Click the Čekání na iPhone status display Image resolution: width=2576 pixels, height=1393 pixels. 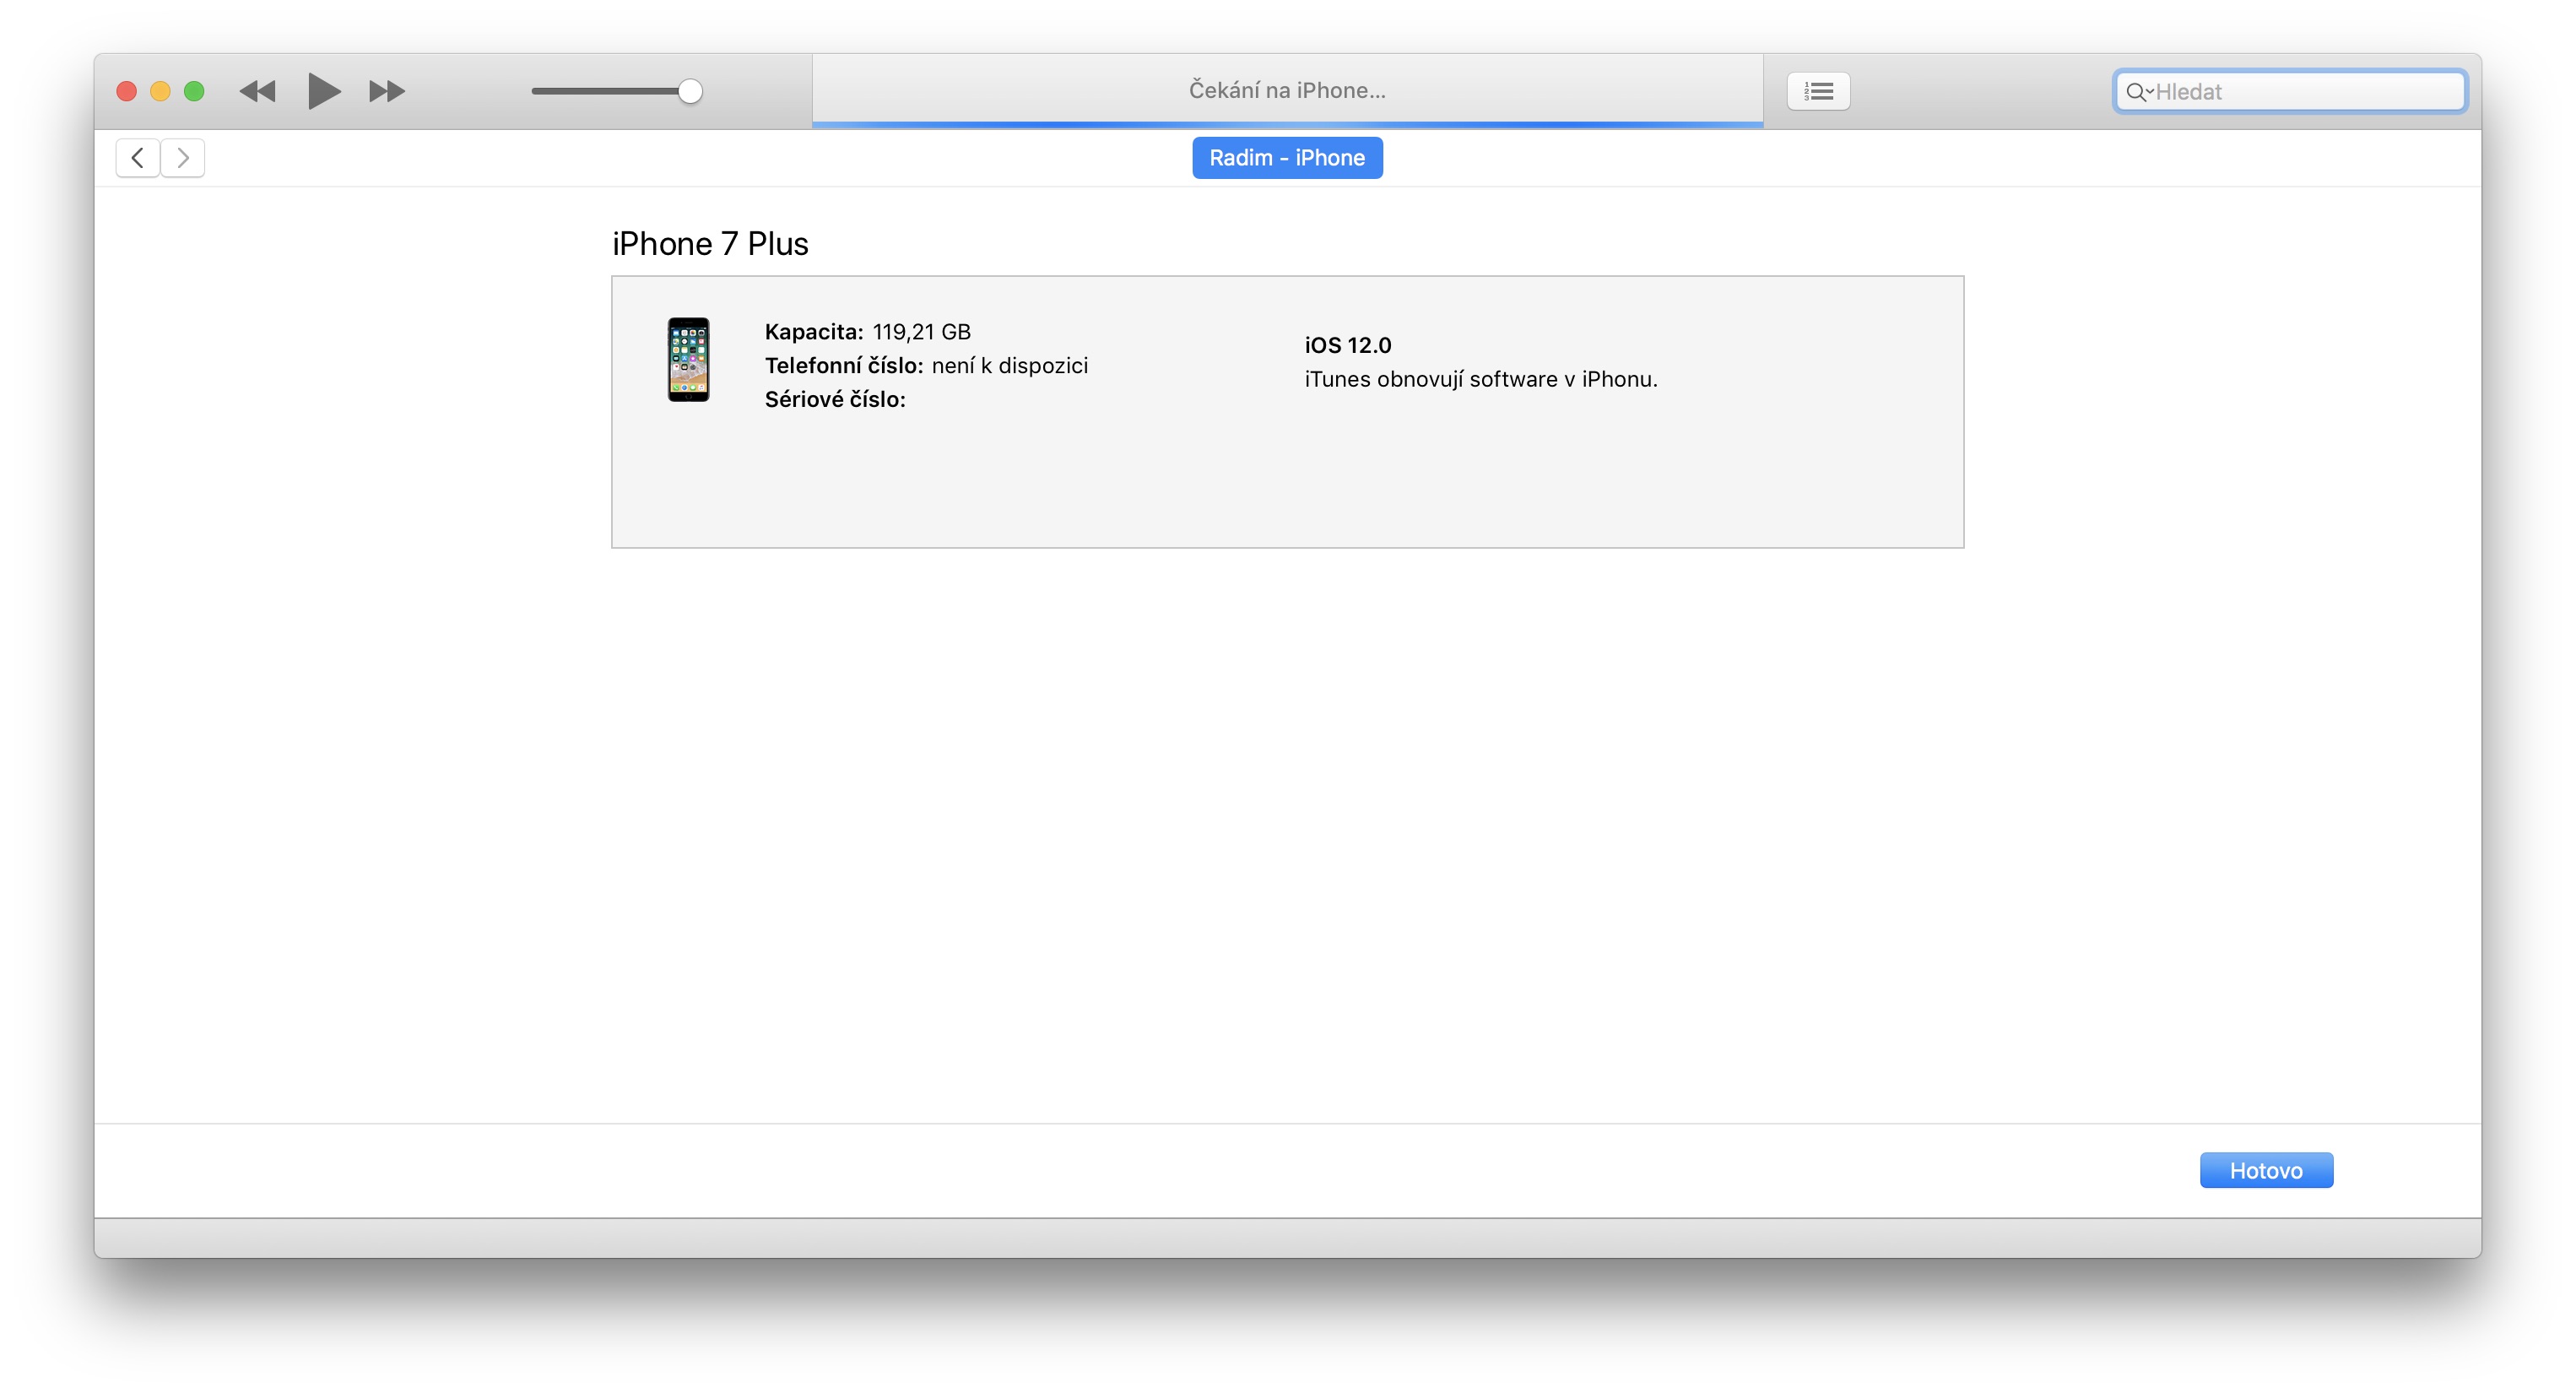click(x=1286, y=91)
